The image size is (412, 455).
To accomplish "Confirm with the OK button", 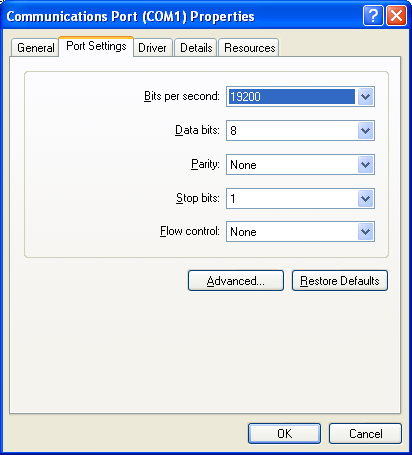I will point(284,433).
